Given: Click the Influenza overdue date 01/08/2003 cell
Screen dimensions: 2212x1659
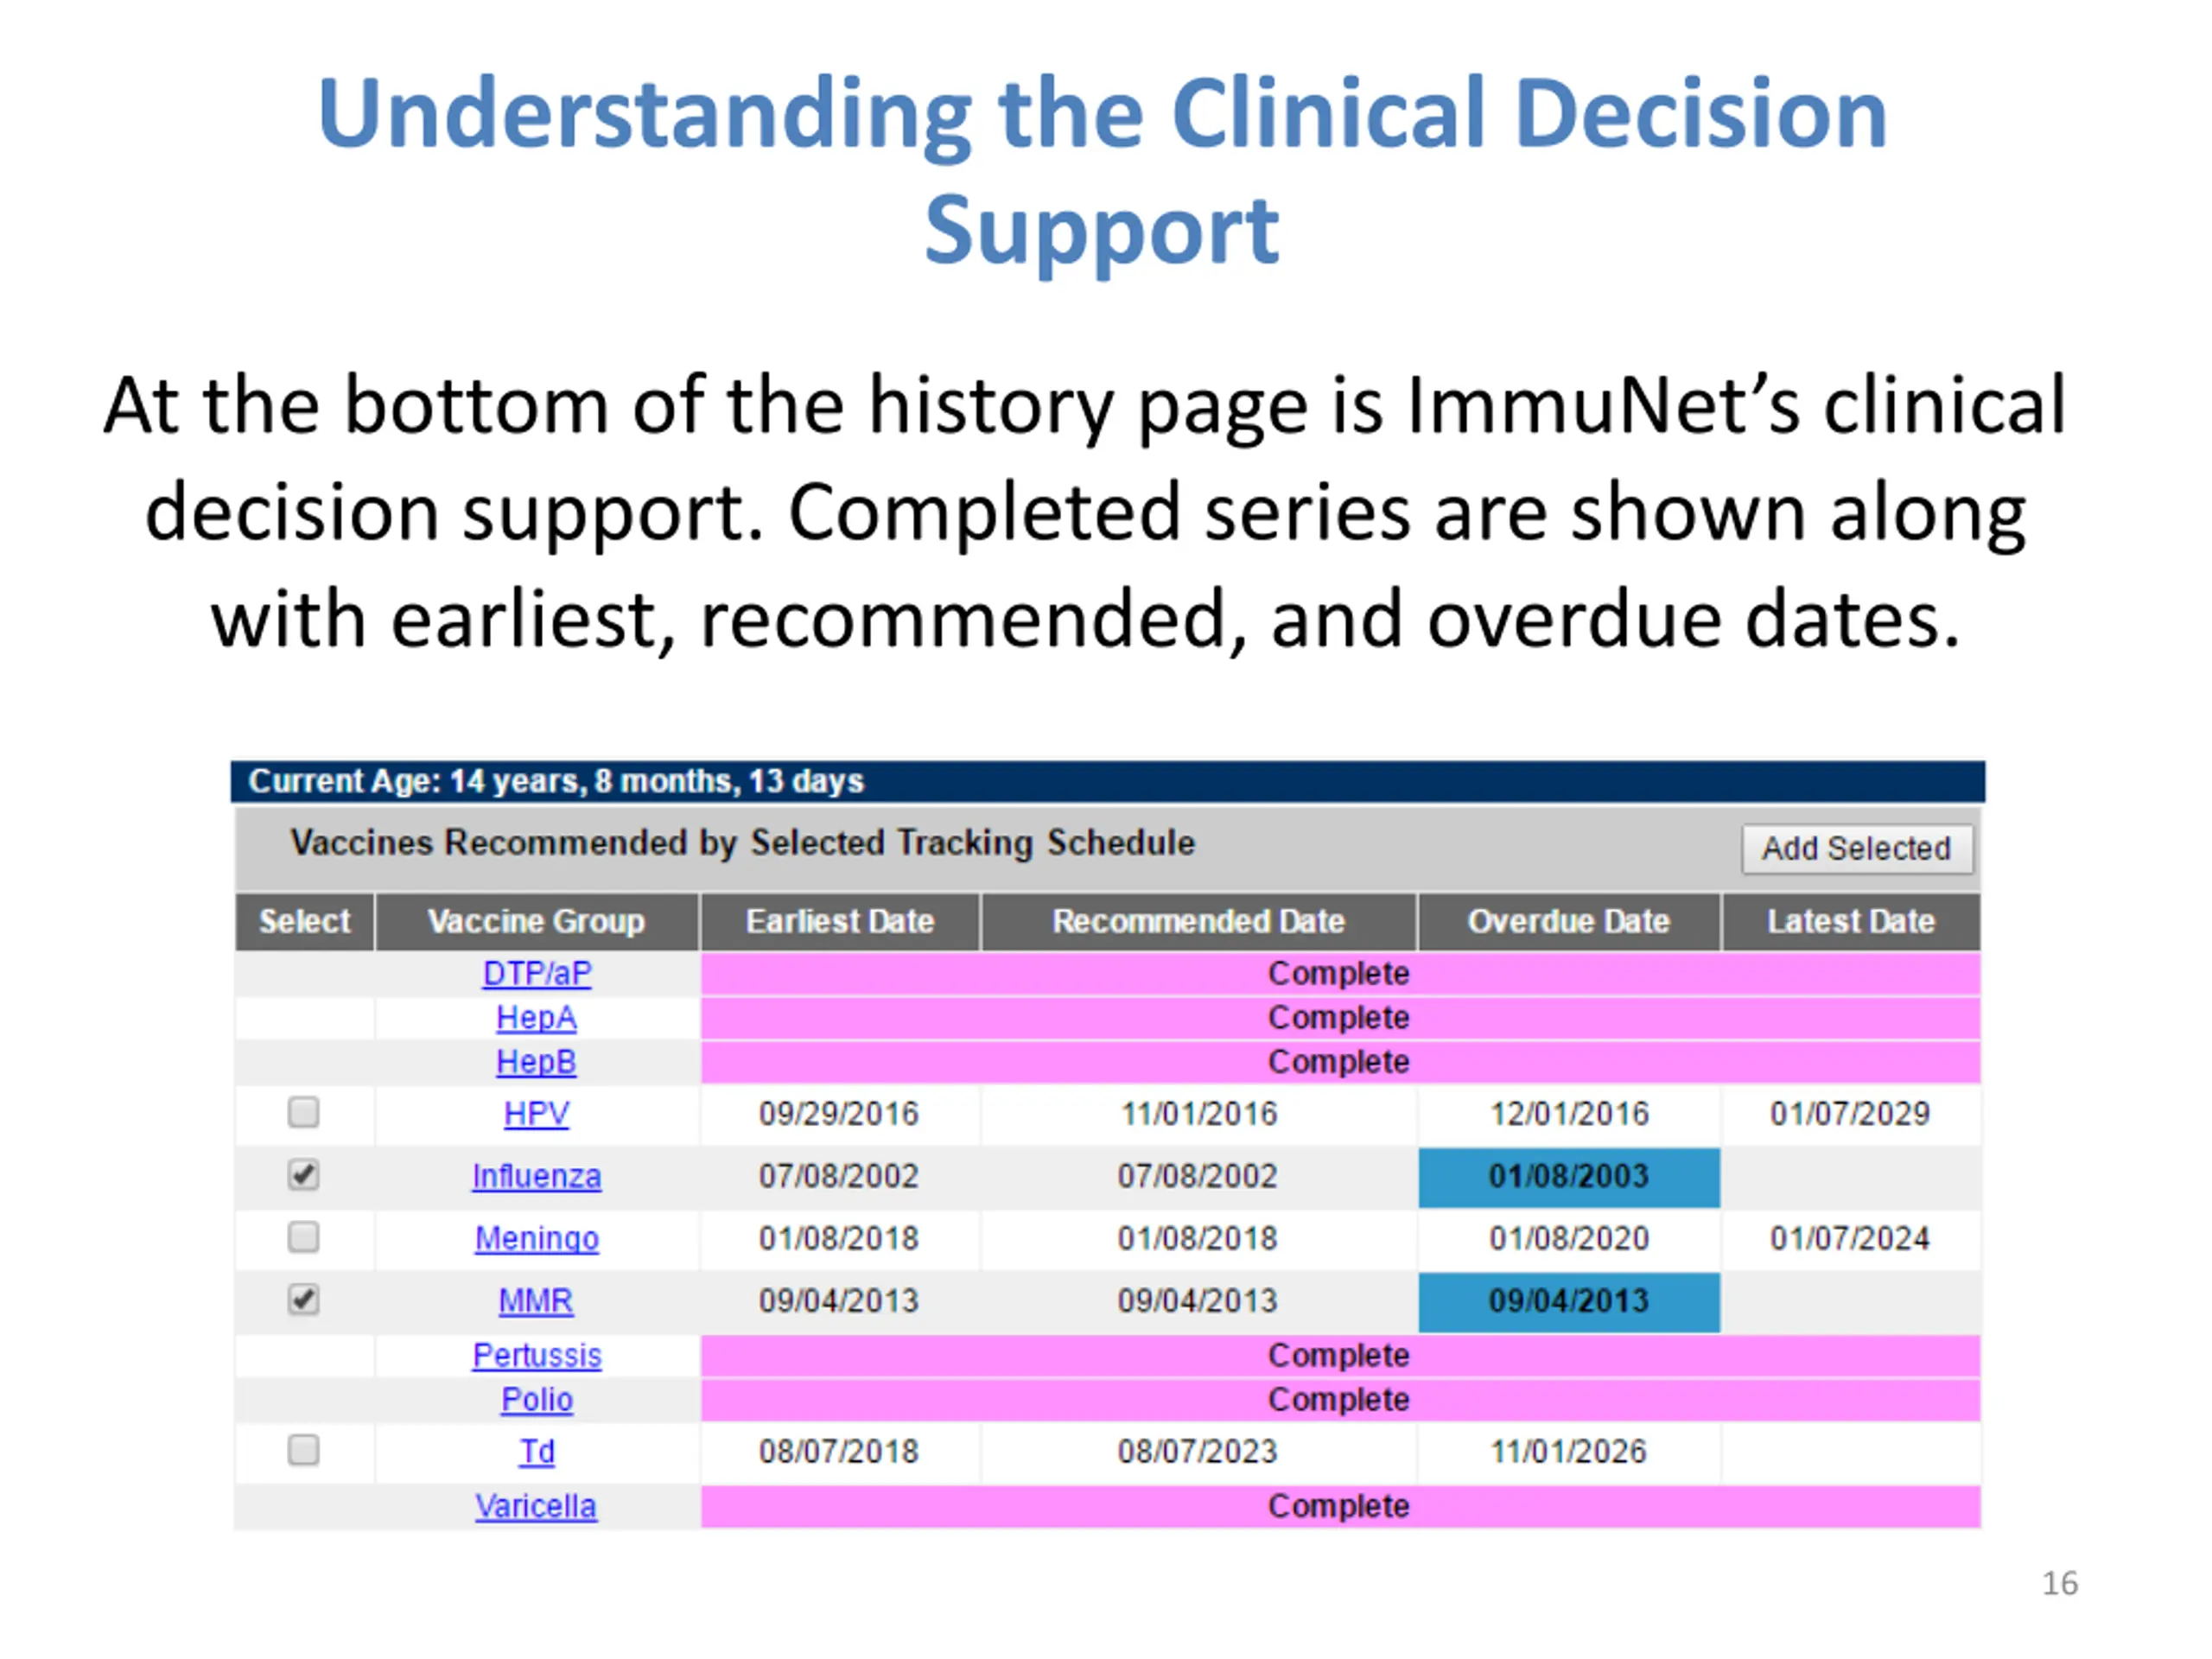Looking at the screenshot, I should pyautogui.click(x=1569, y=1177).
